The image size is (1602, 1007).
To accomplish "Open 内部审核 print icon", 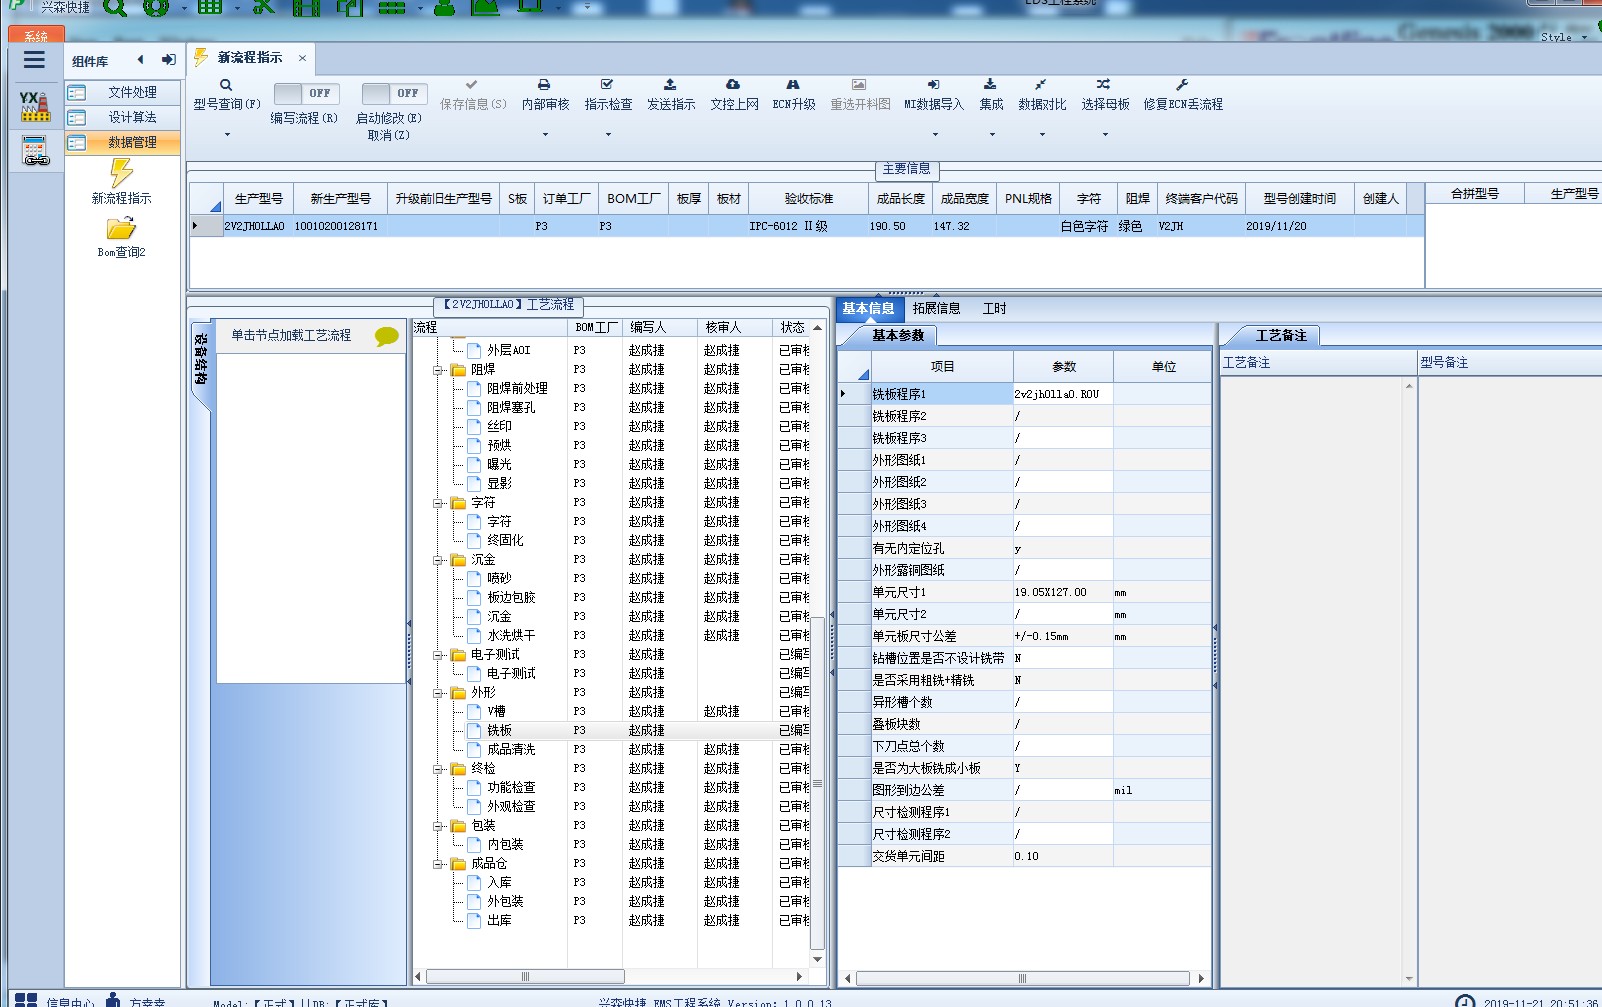I will point(544,85).
